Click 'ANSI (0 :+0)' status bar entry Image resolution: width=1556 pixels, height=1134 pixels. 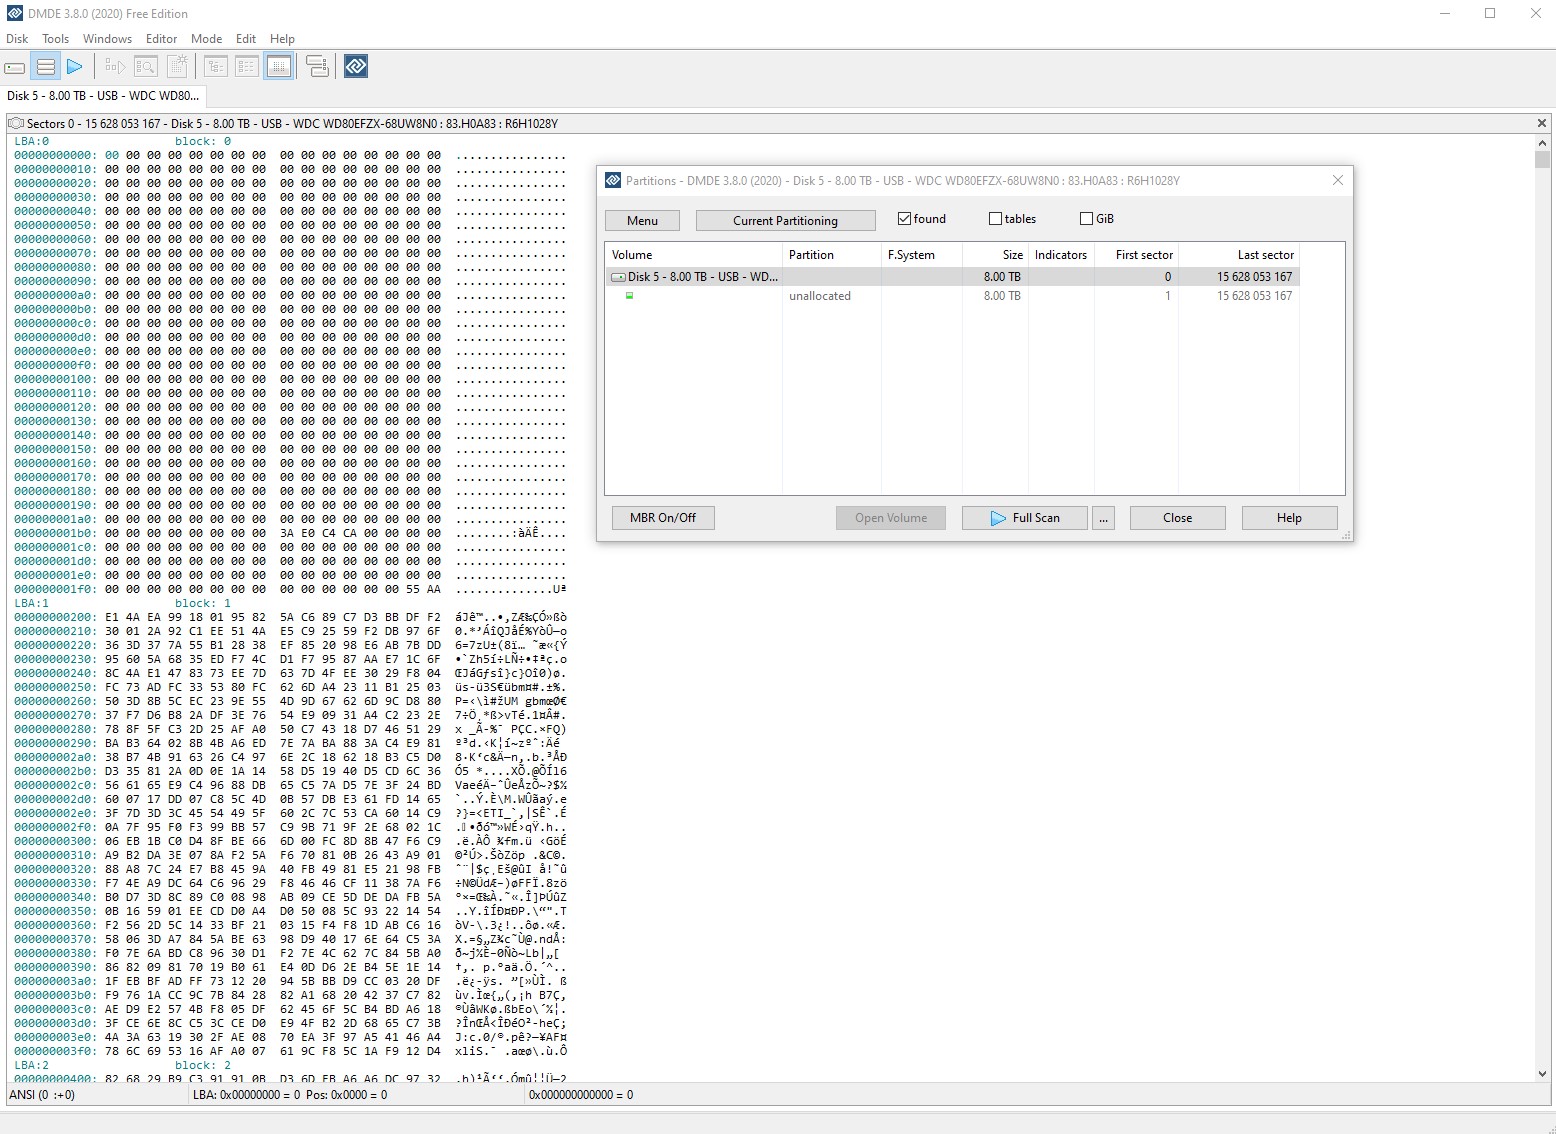(x=41, y=1095)
